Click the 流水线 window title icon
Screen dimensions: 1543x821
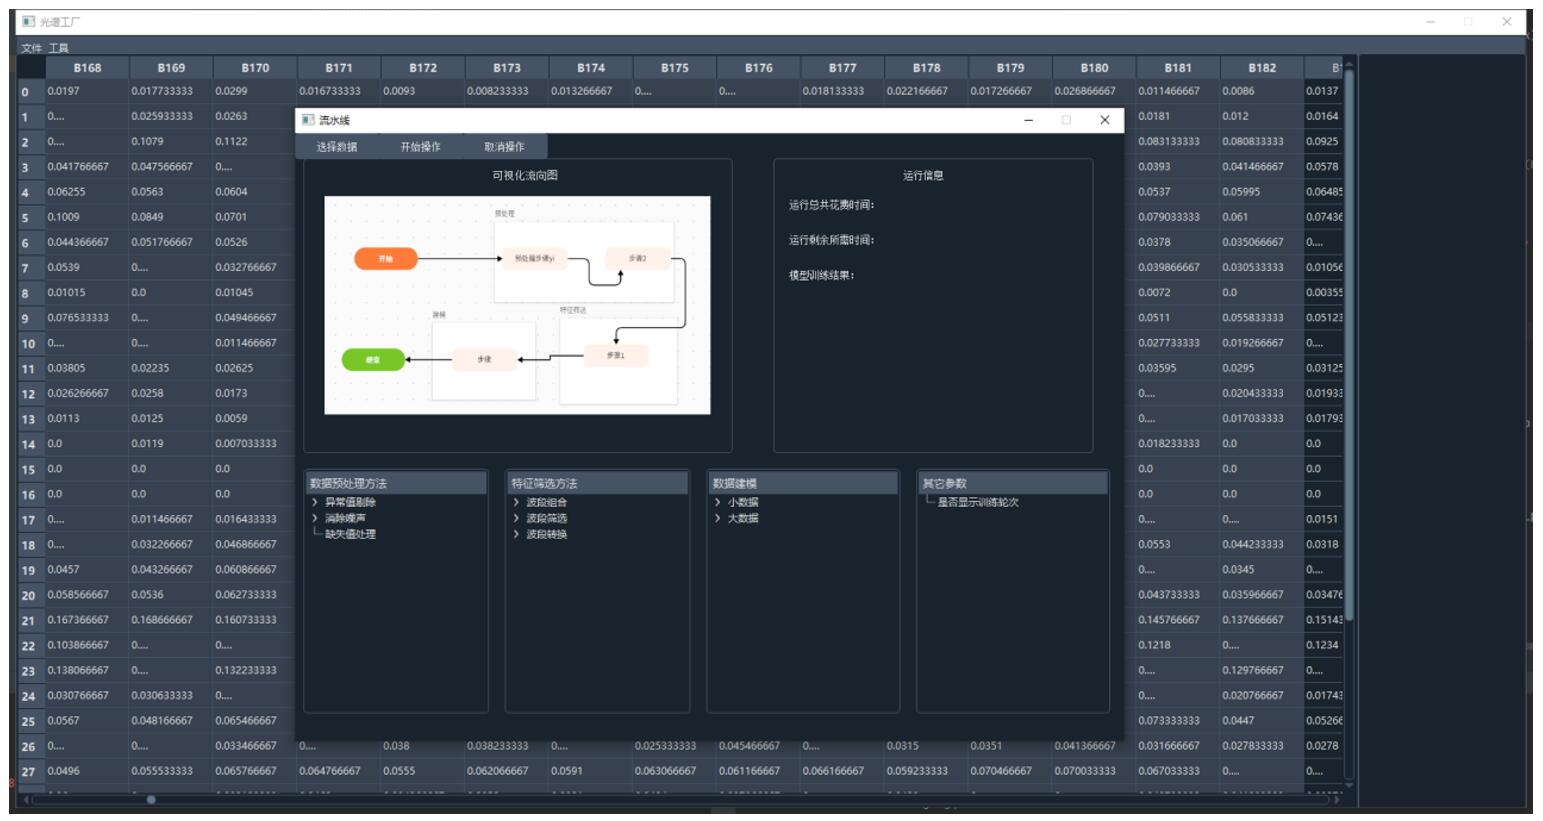tap(308, 120)
